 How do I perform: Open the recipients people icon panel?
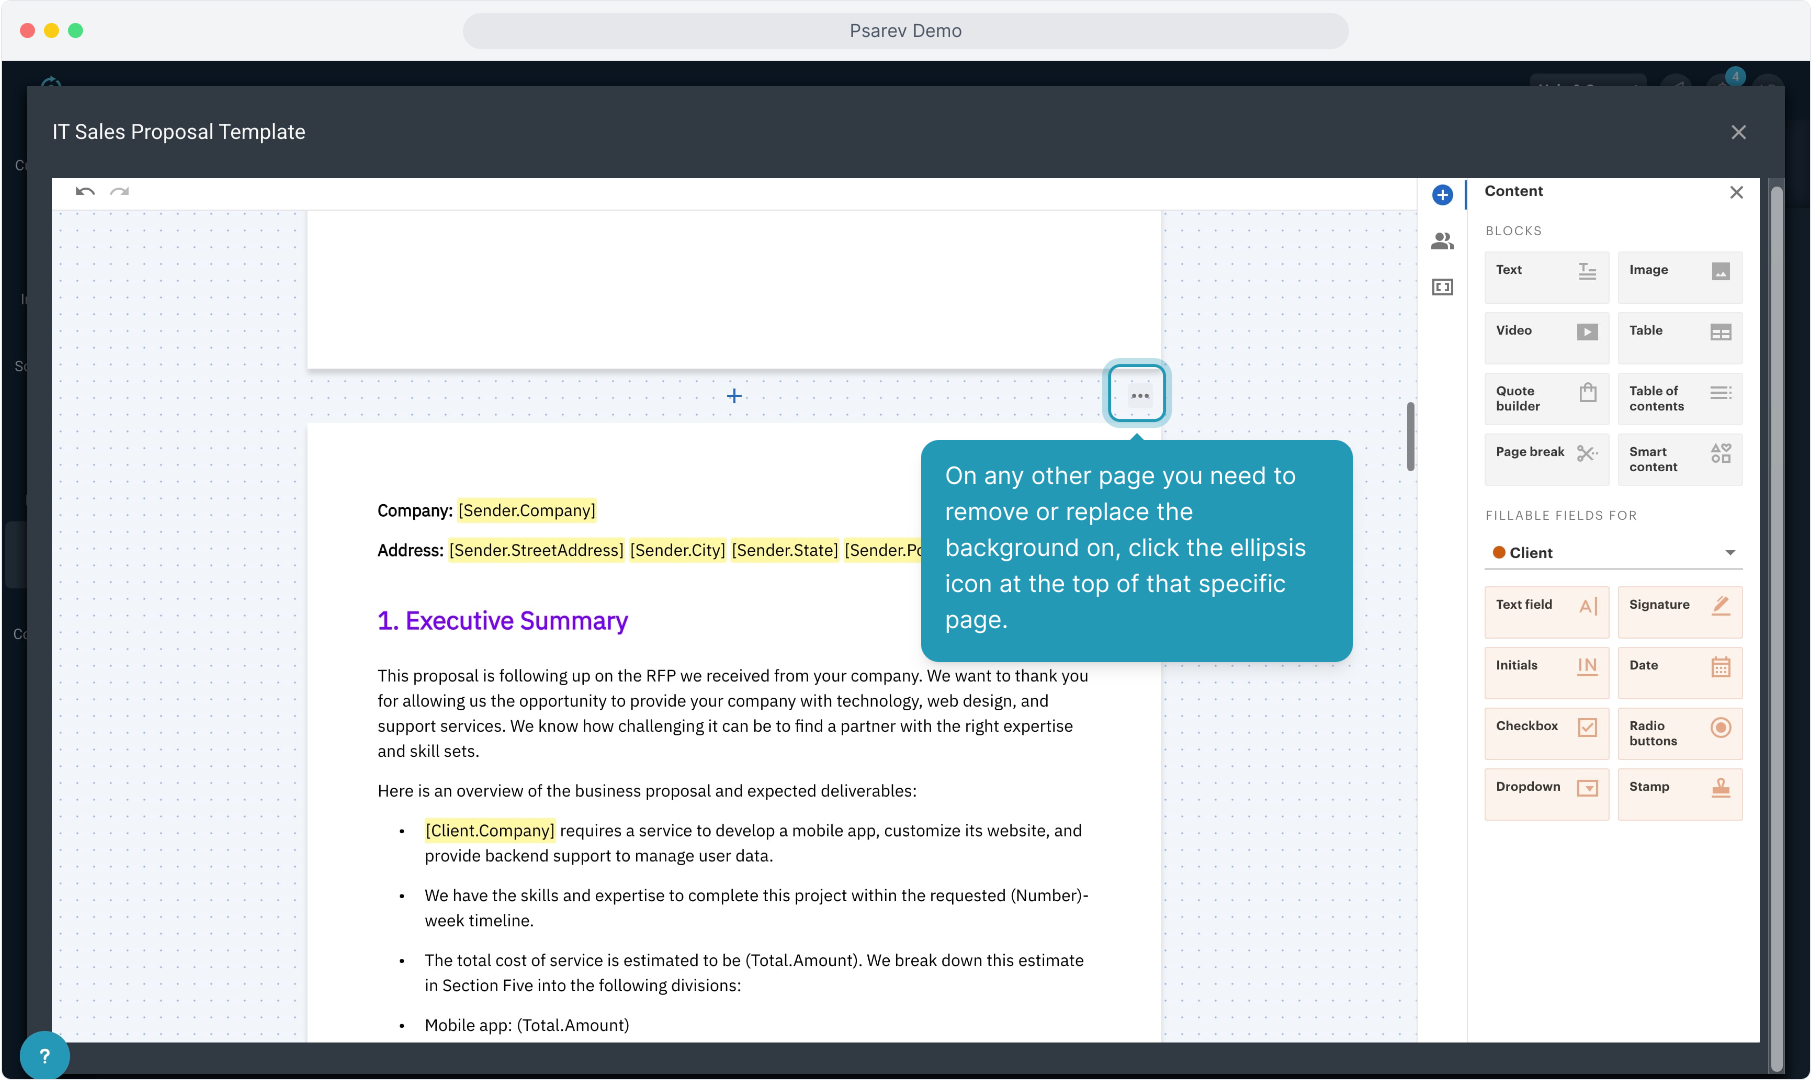click(x=1442, y=241)
